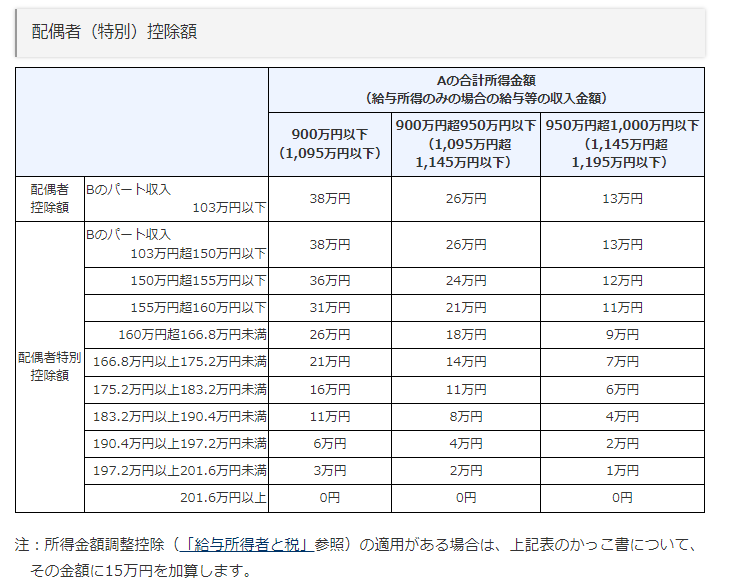The height and width of the screenshot is (579, 732).
Task: Select 13万円 in the 103万円以下 row
Action: tap(622, 198)
